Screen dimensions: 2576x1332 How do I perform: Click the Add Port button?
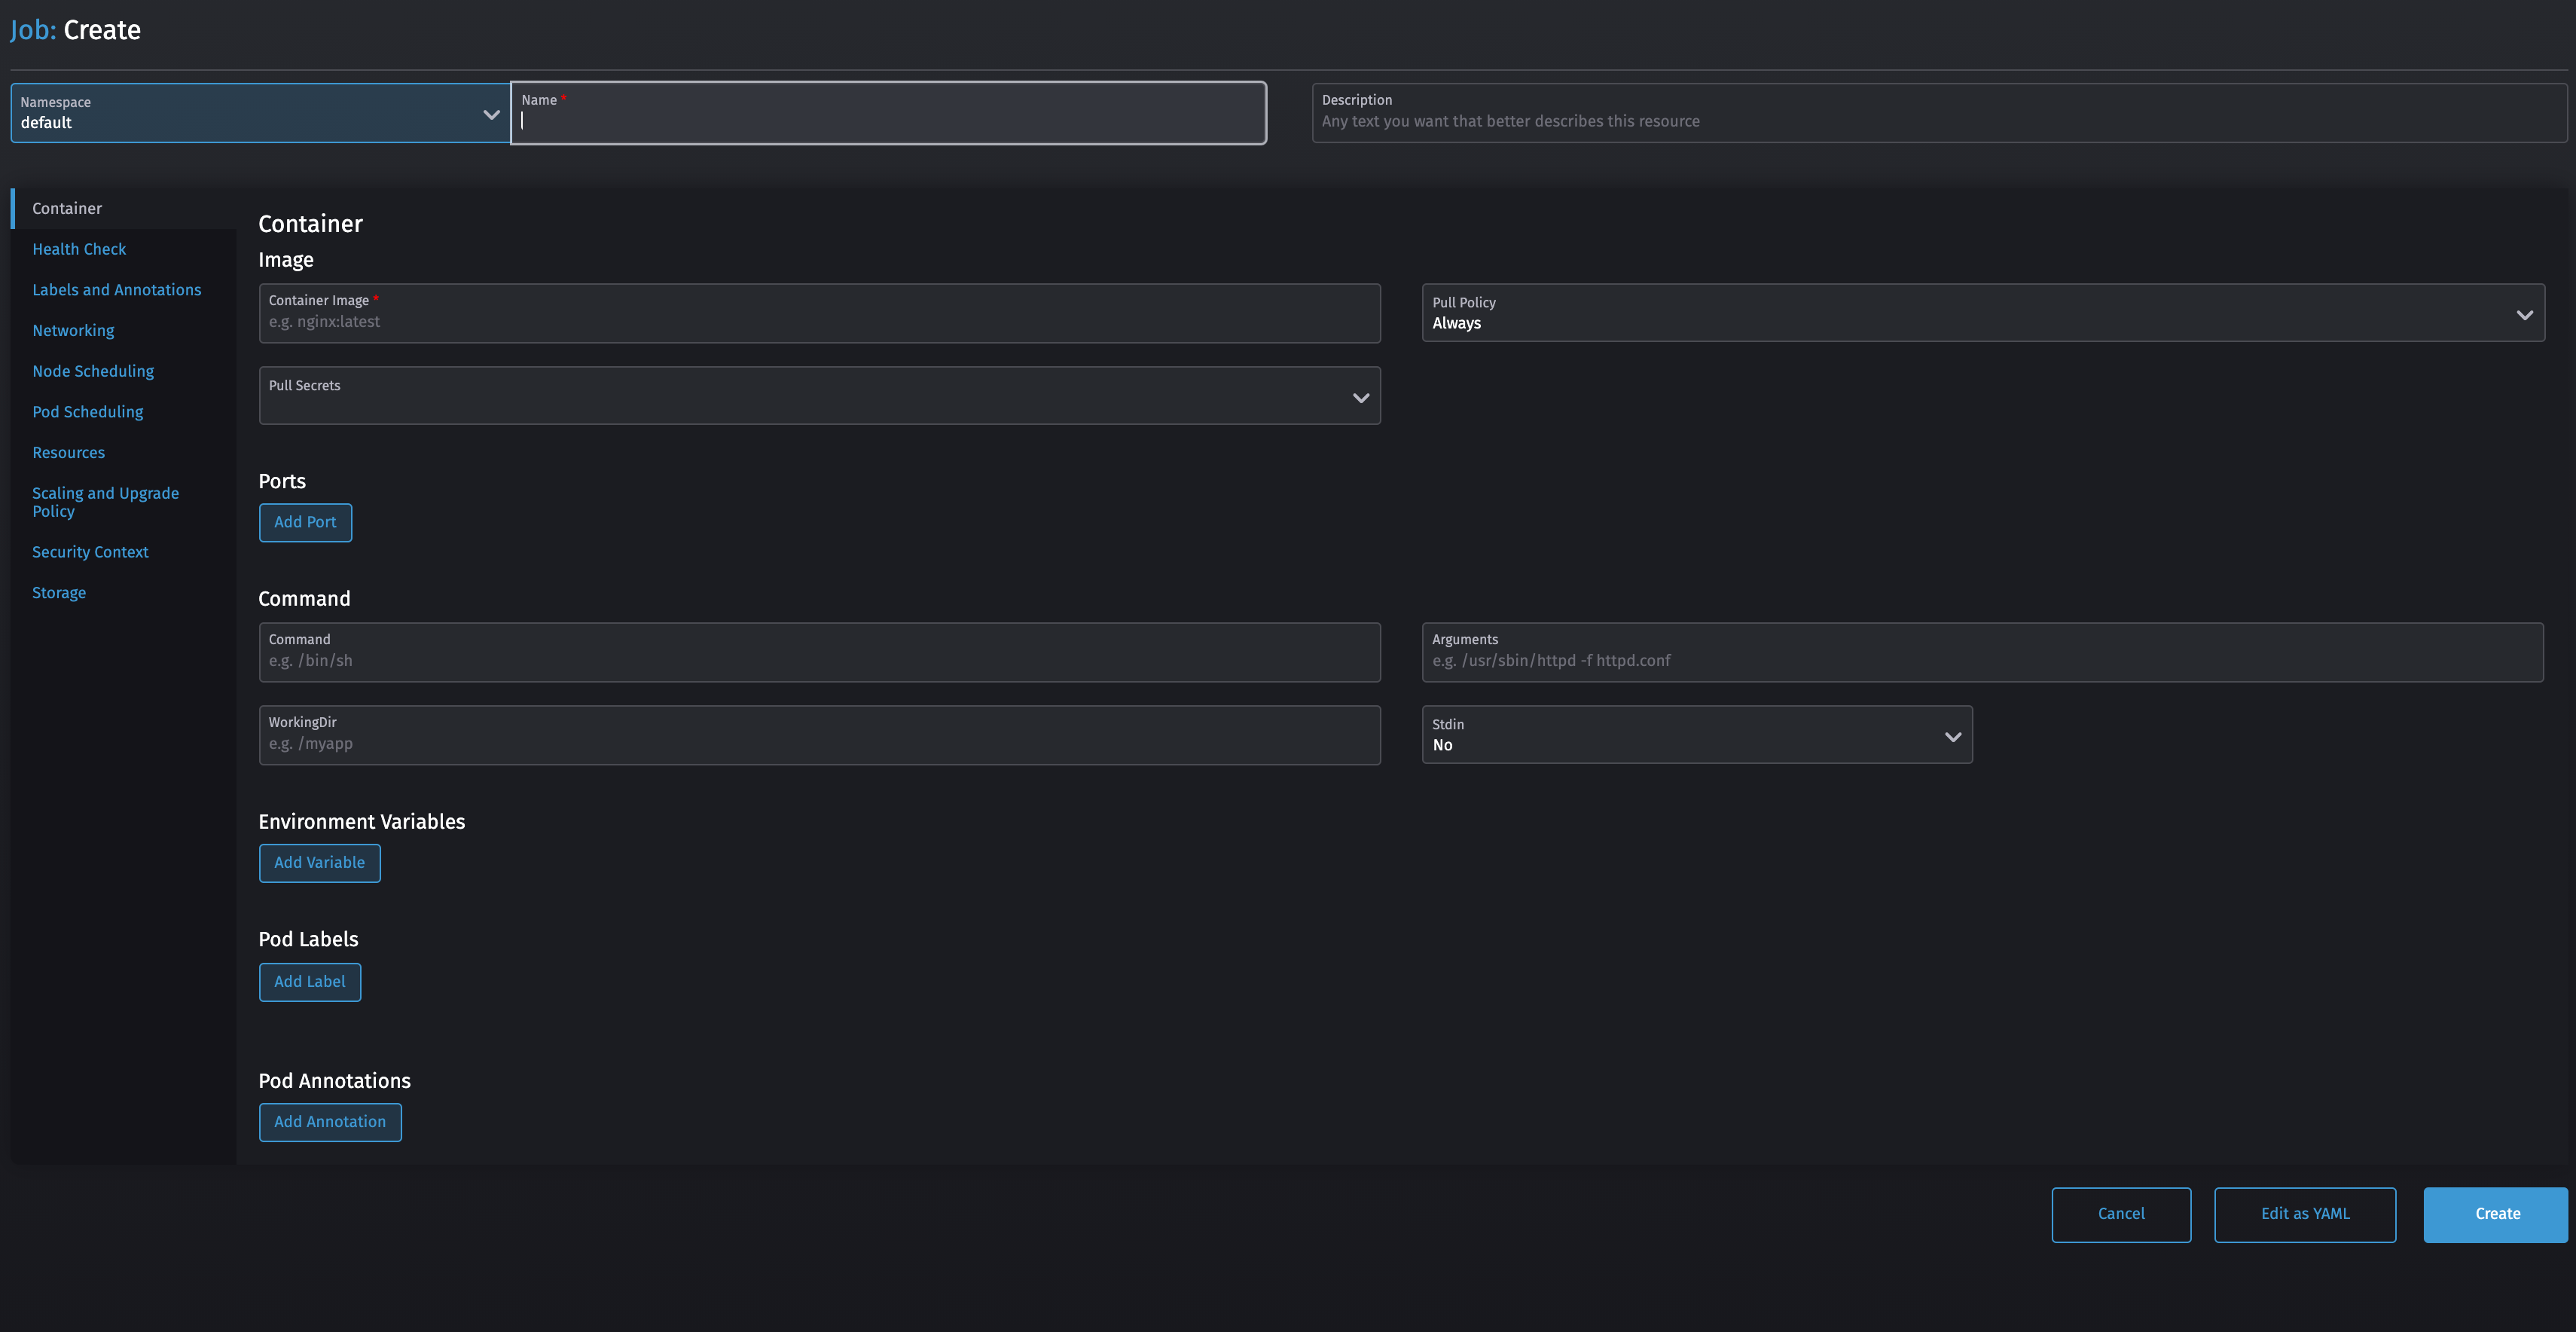pos(305,522)
